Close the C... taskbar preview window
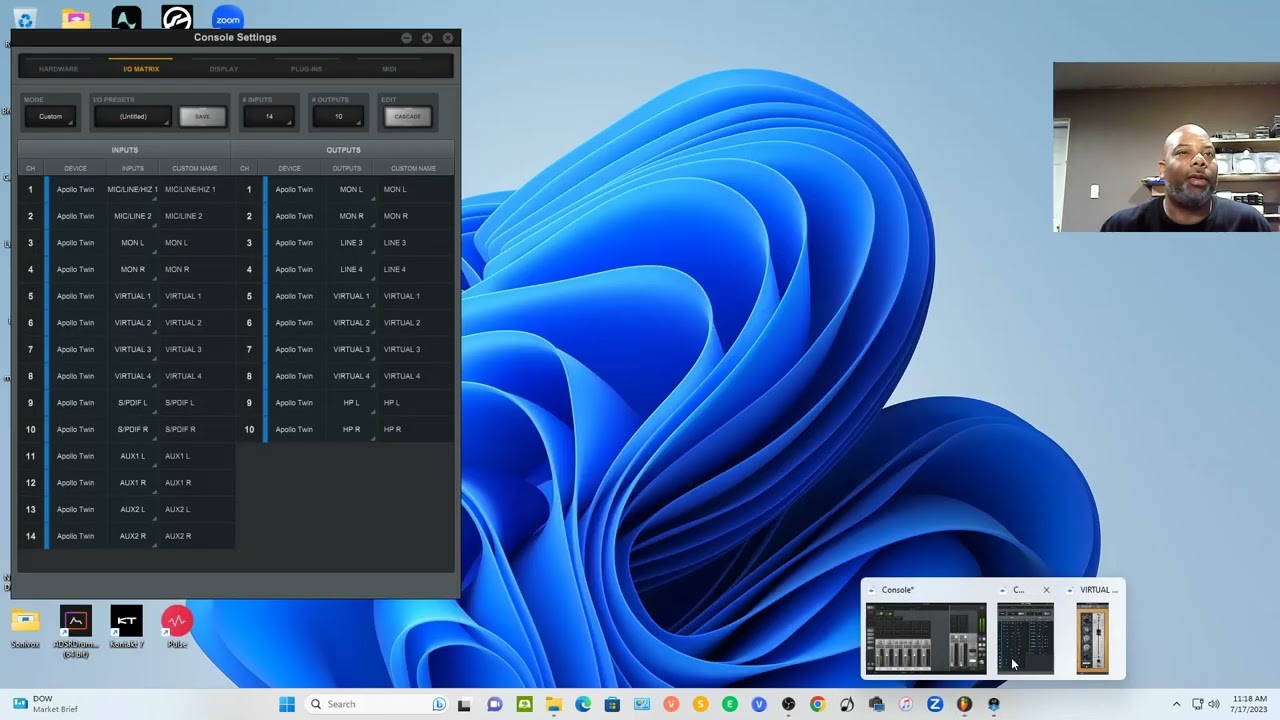Viewport: 1280px width, 720px height. pos(1046,590)
